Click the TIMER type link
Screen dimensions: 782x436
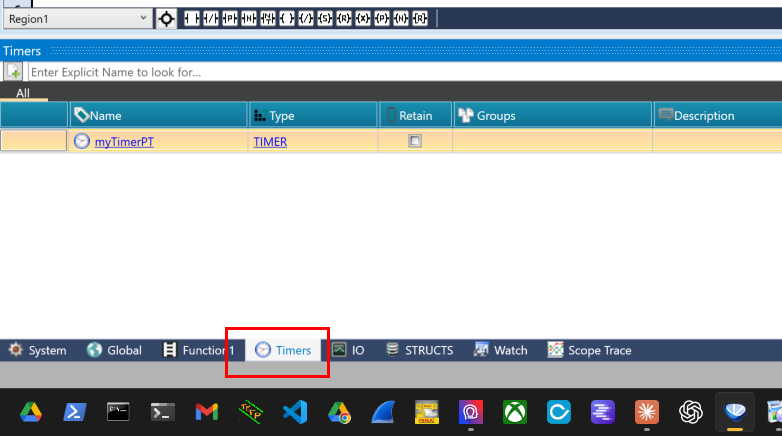click(x=270, y=142)
